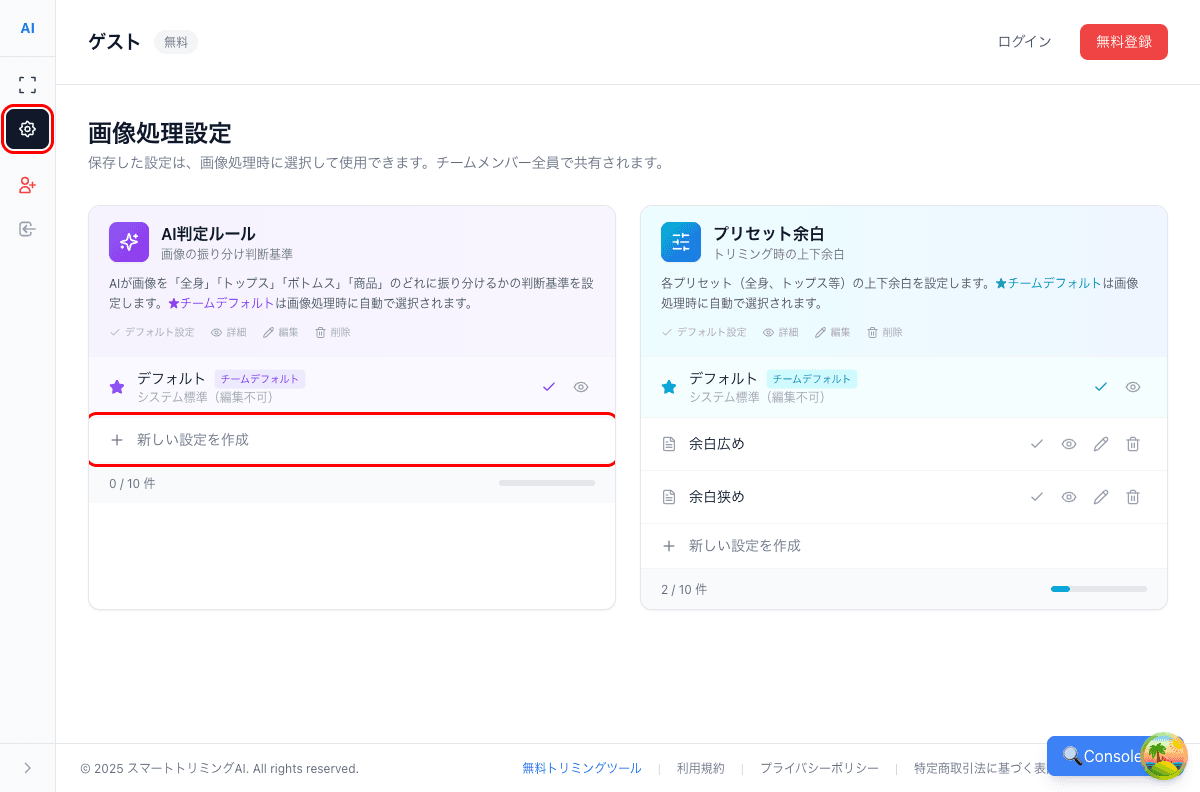Image resolution: width=1200 pixels, height=792 pixels.
Task: Click the purple star of AI判定ルール デフォルト
Action: click(x=117, y=387)
